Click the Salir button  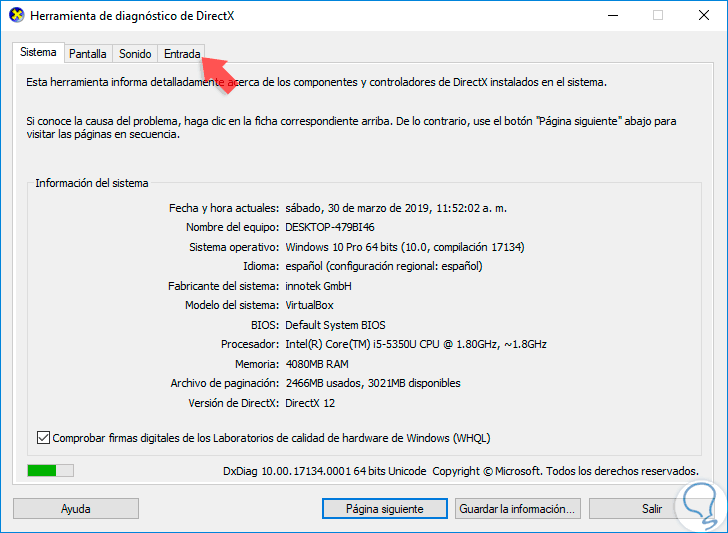pos(652,509)
